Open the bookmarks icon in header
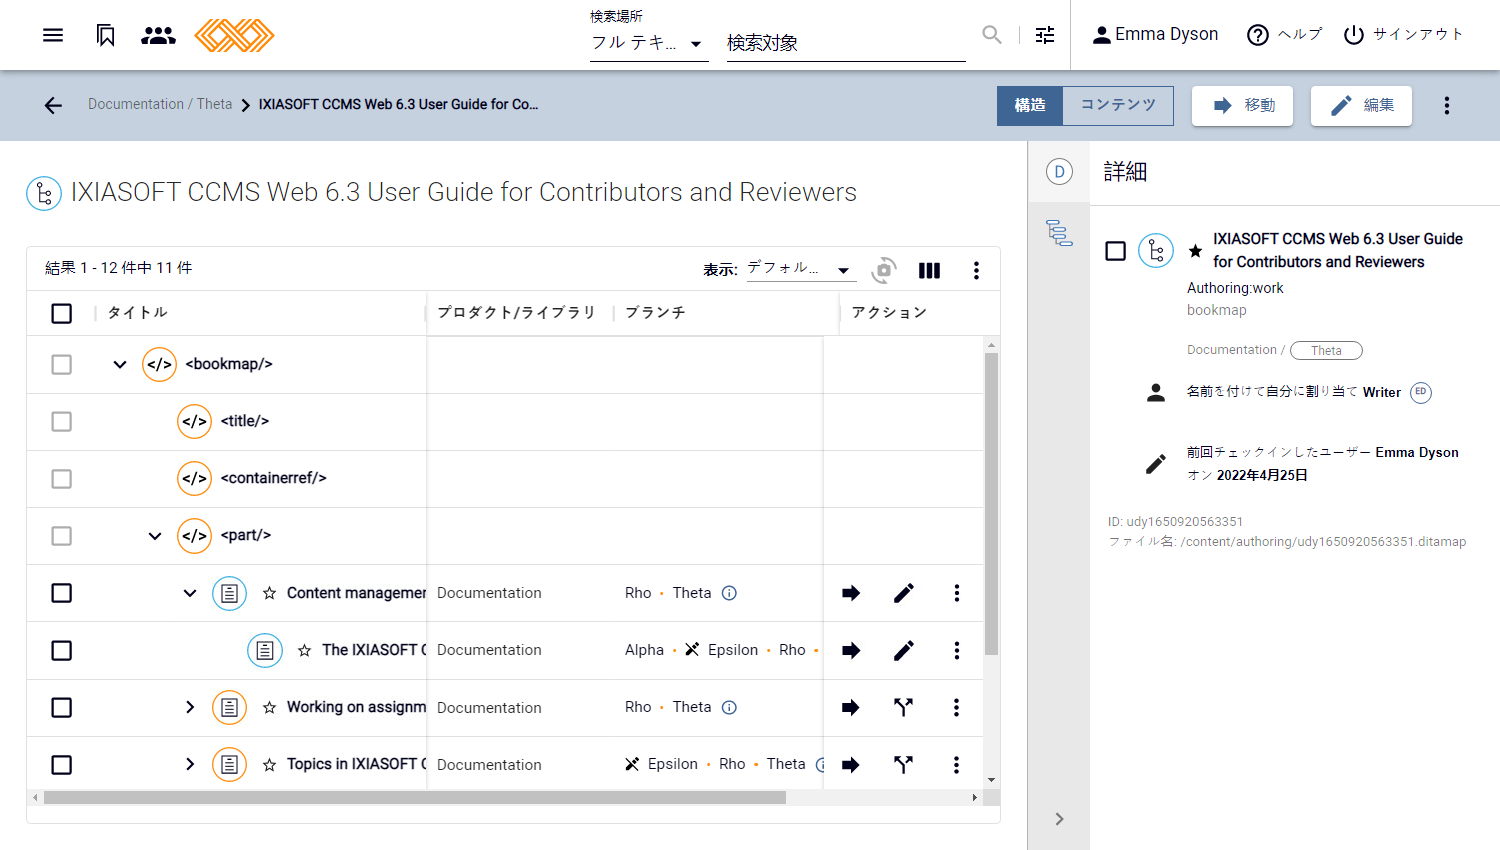This screenshot has width=1500, height=850. (x=106, y=35)
